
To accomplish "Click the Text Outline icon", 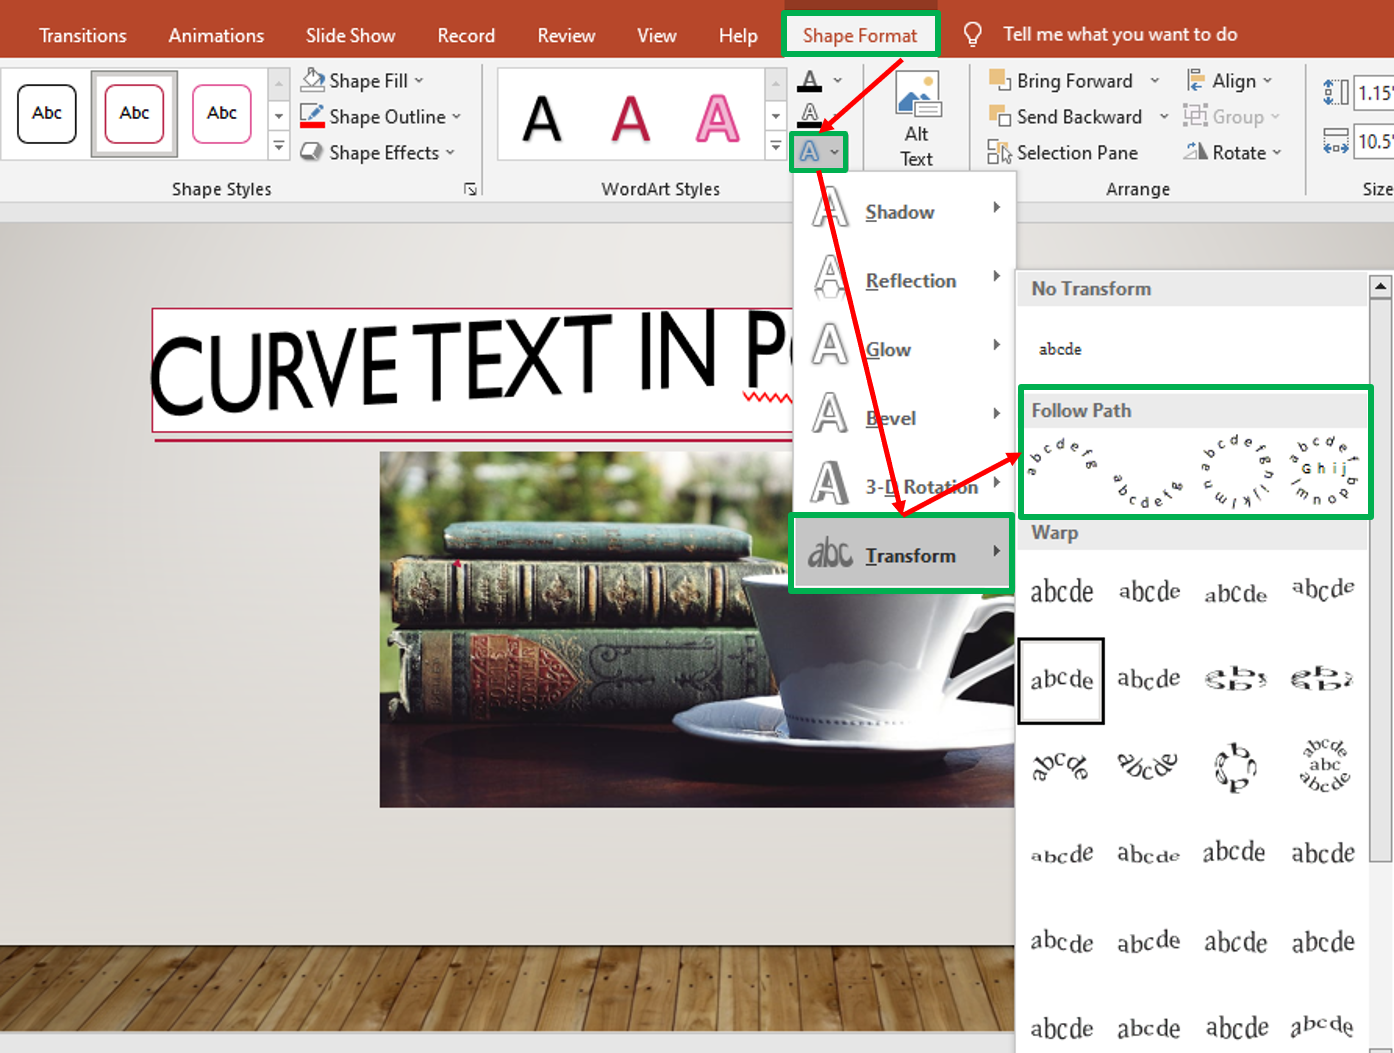I will pos(810,116).
